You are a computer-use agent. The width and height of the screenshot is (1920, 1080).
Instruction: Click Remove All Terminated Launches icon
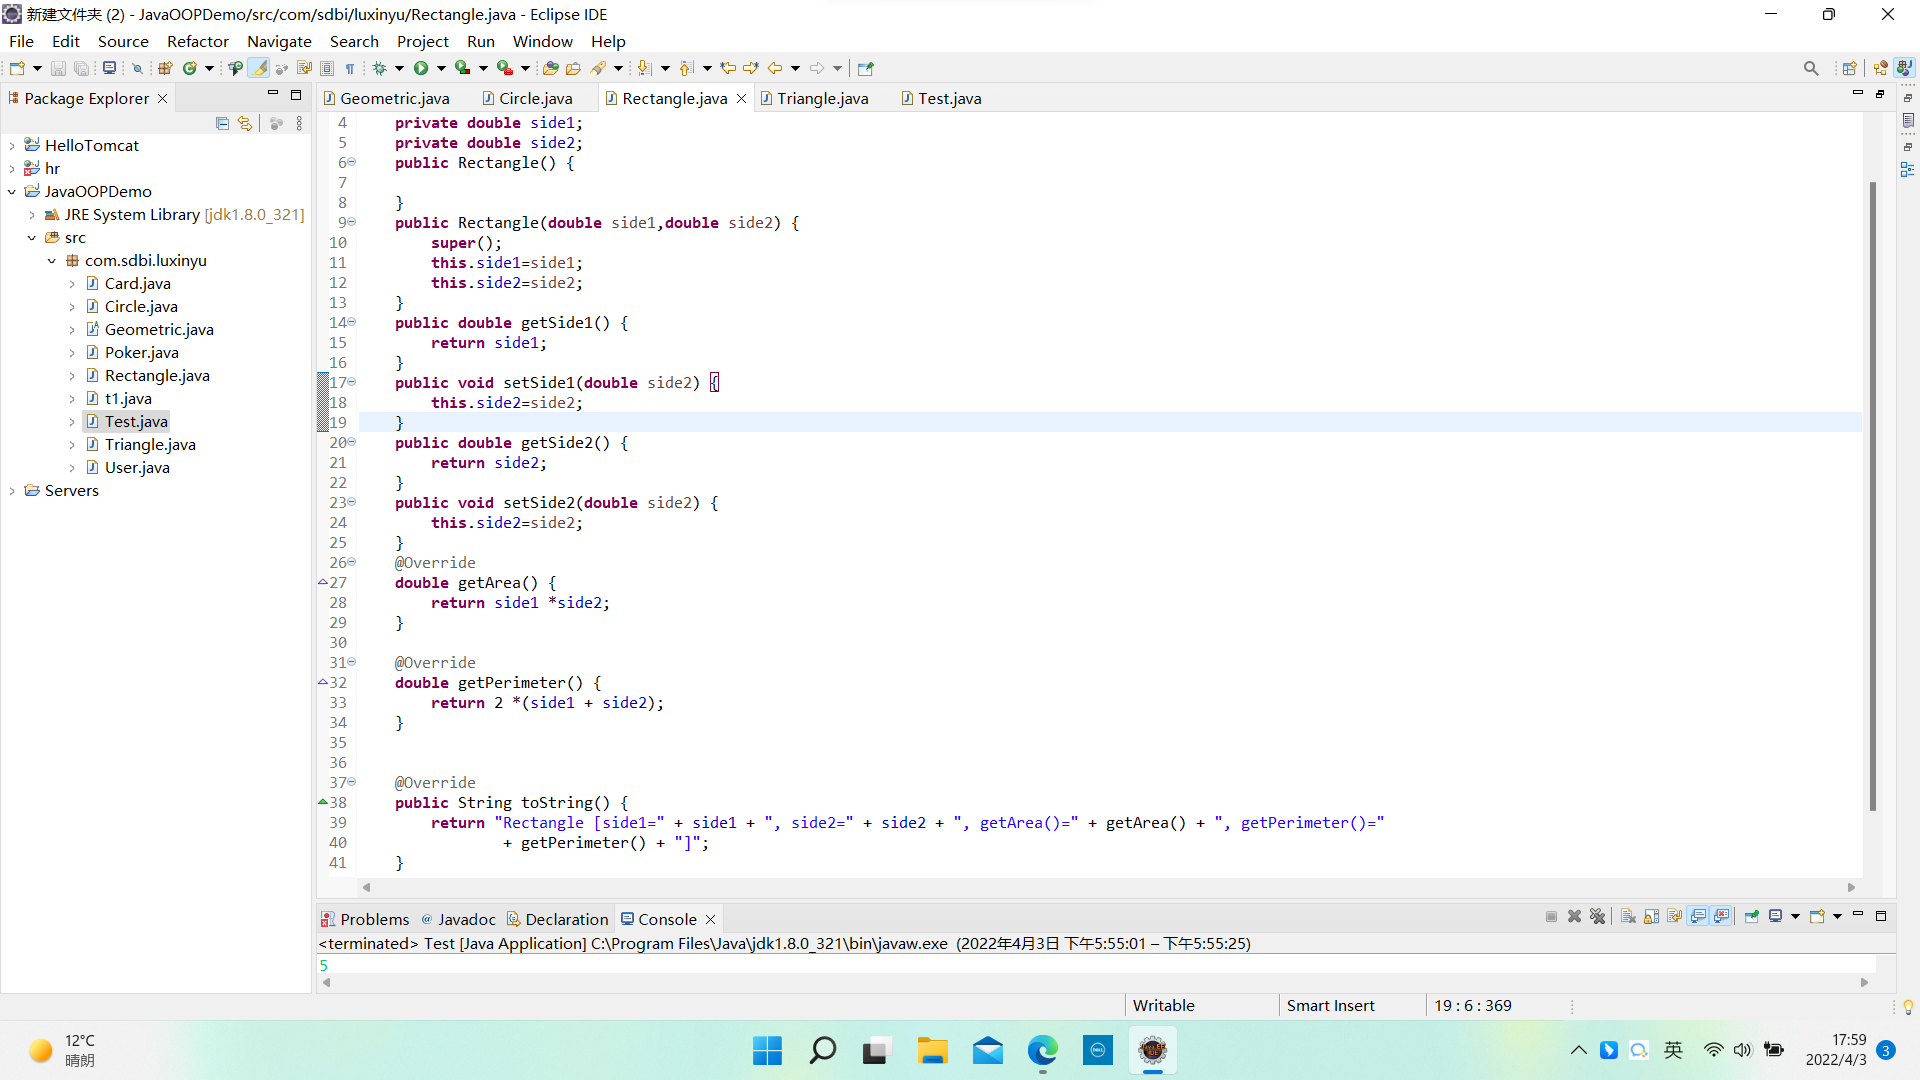pyautogui.click(x=1598, y=917)
